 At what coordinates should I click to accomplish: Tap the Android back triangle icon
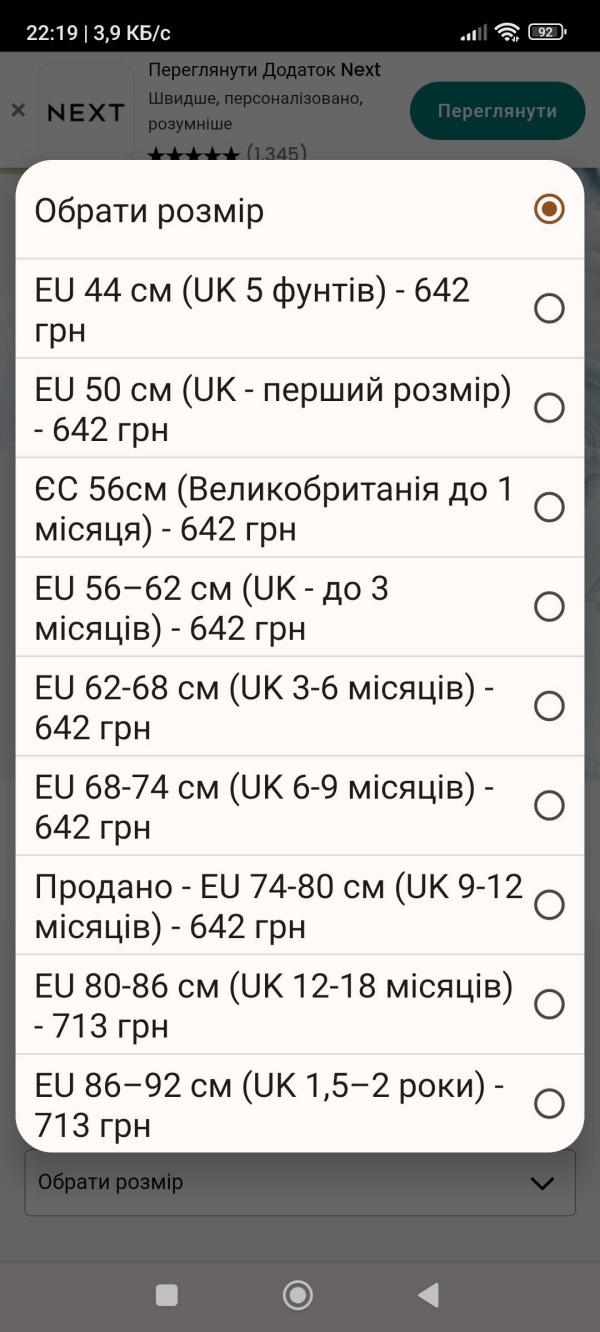point(428,1295)
